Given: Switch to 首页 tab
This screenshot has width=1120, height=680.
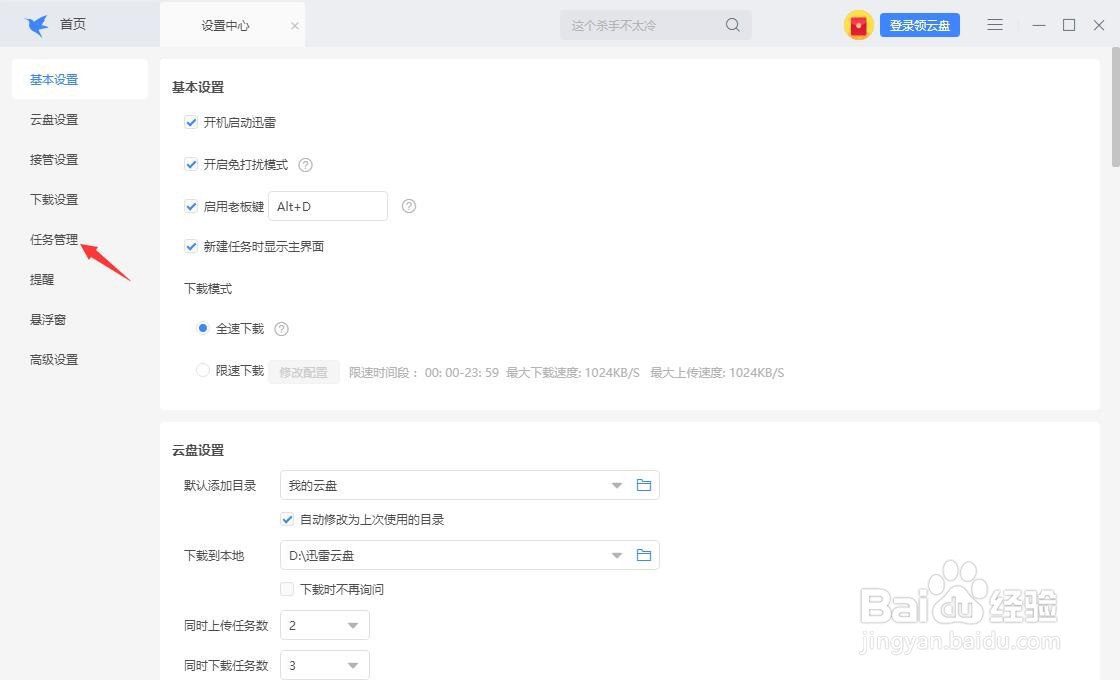Looking at the screenshot, I should 72,25.
